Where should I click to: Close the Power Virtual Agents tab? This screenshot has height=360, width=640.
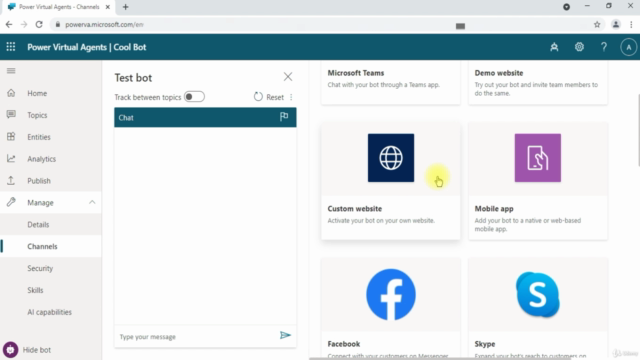click(108, 7)
